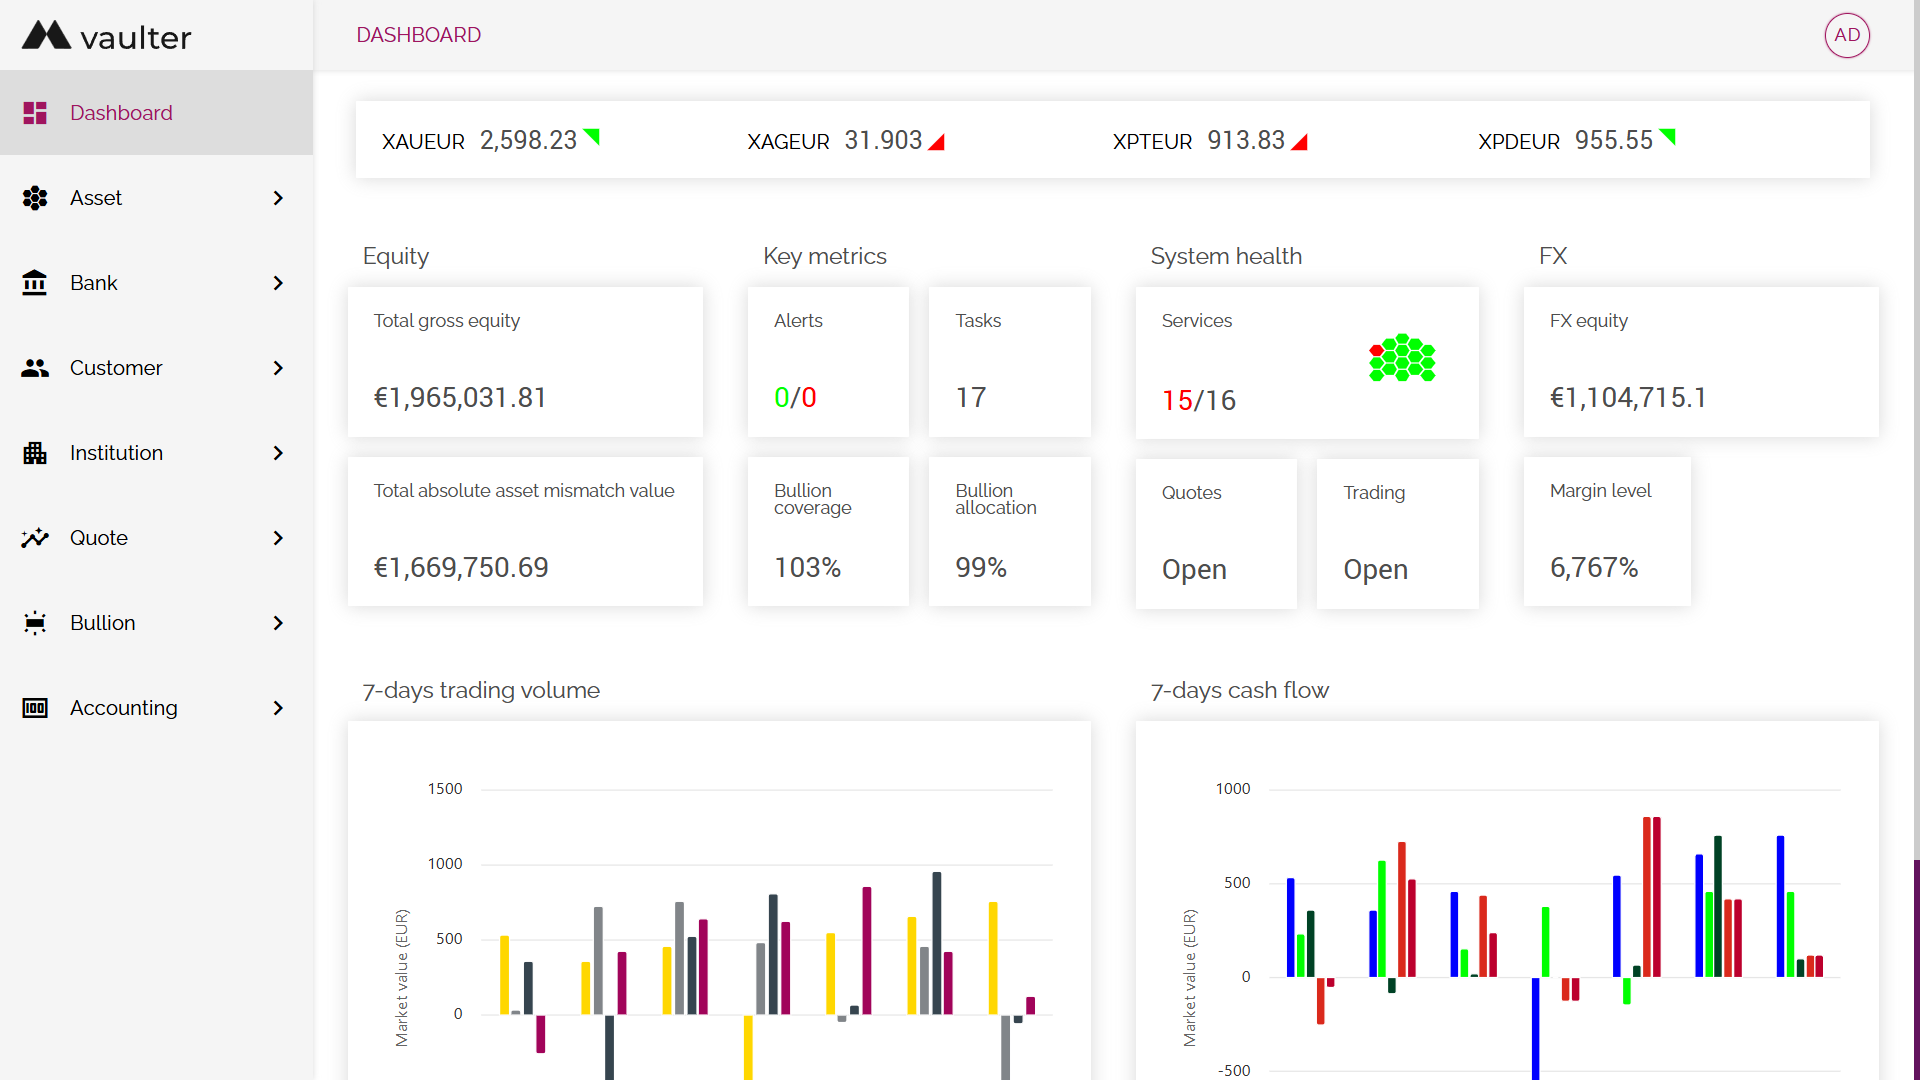The width and height of the screenshot is (1920, 1080).
Task: Click the Bank building icon
Action: click(x=35, y=283)
